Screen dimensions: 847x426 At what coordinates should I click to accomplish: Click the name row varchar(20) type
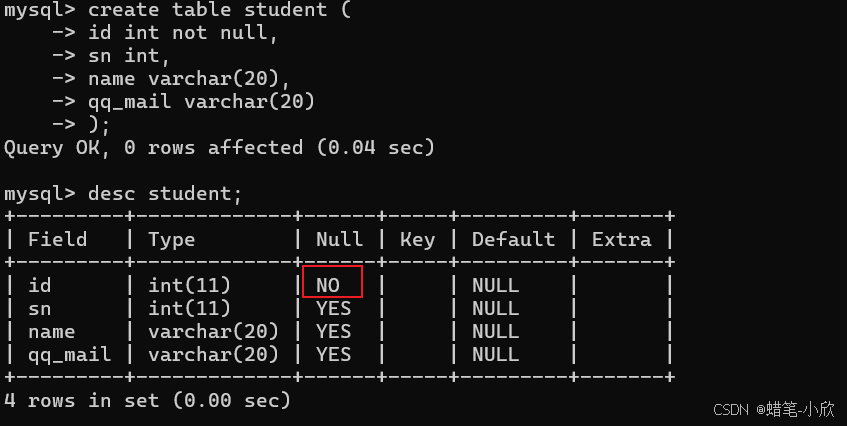(213, 332)
